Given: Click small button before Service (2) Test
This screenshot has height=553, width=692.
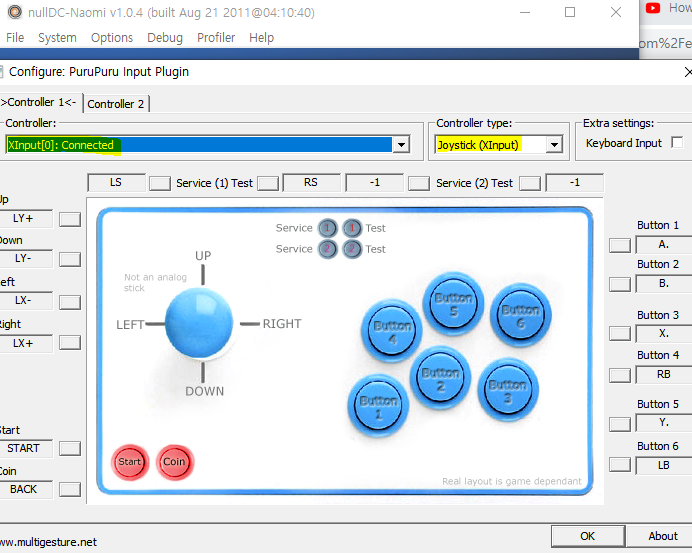Looking at the screenshot, I should coord(419,184).
